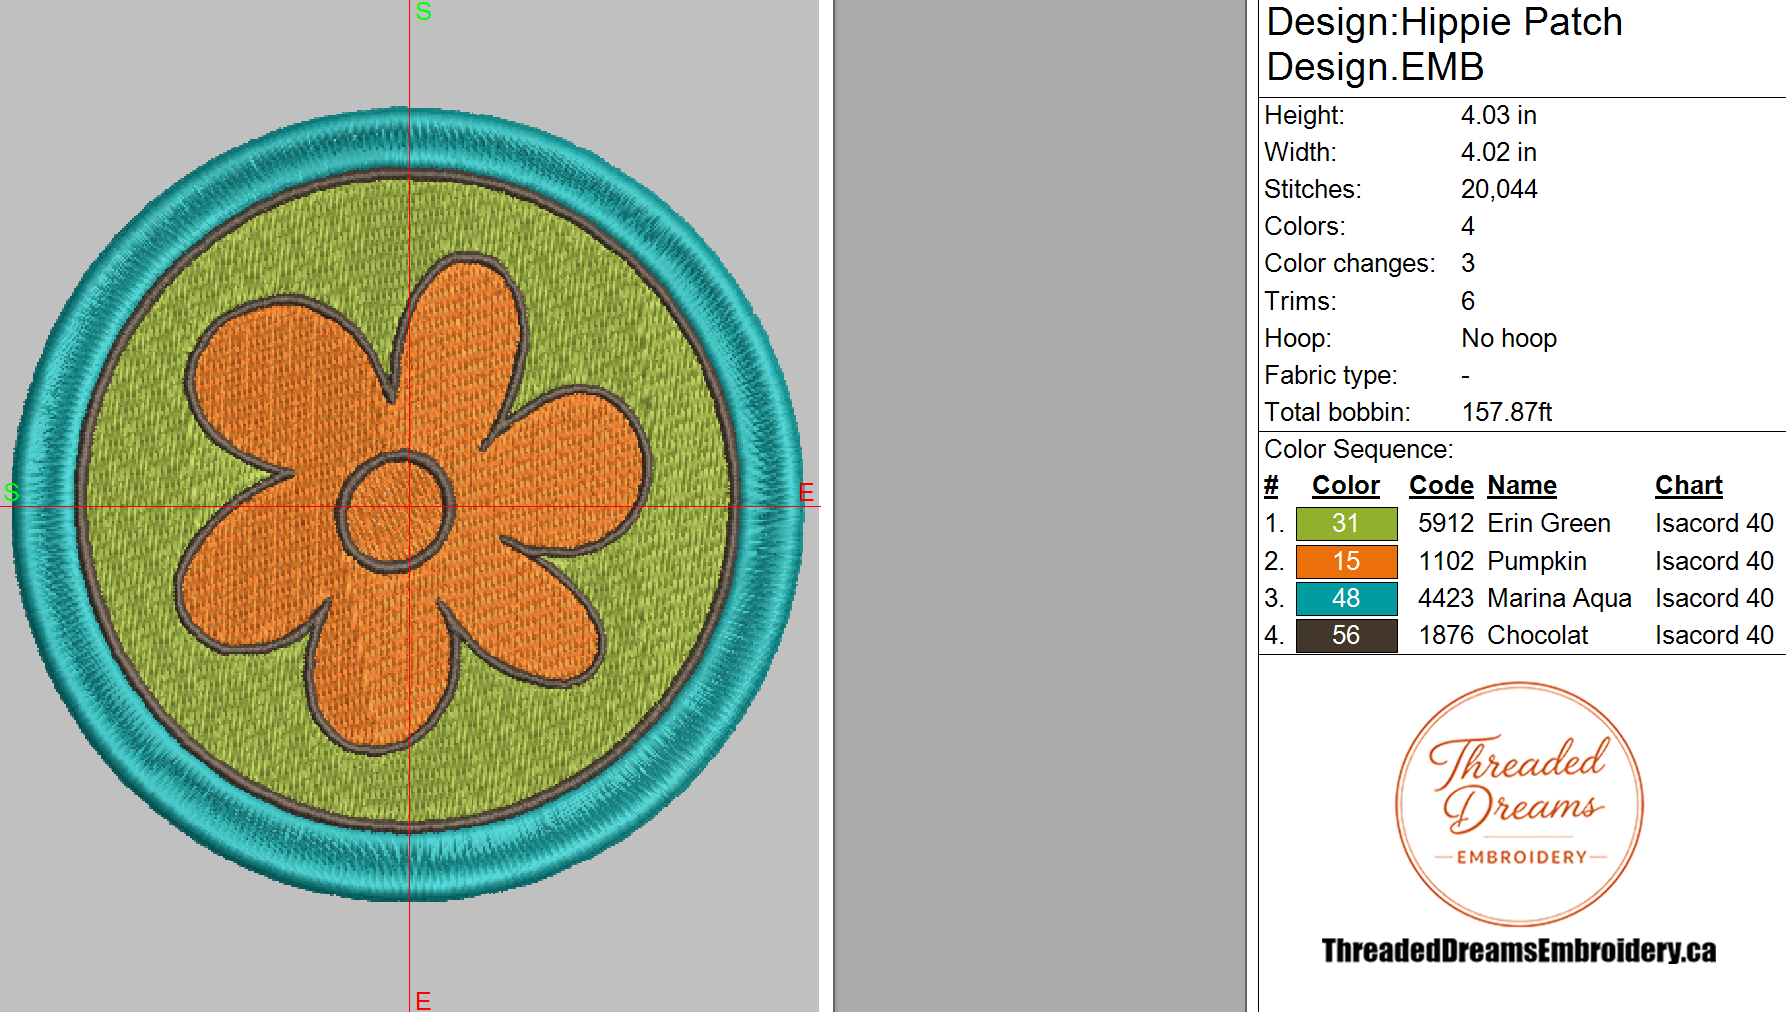Image resolution: width=1786 pixels, height=1012 pixels.
Task: Click the Threaded Dreams Embroidery logo
Action: [x=1519, y=804]
